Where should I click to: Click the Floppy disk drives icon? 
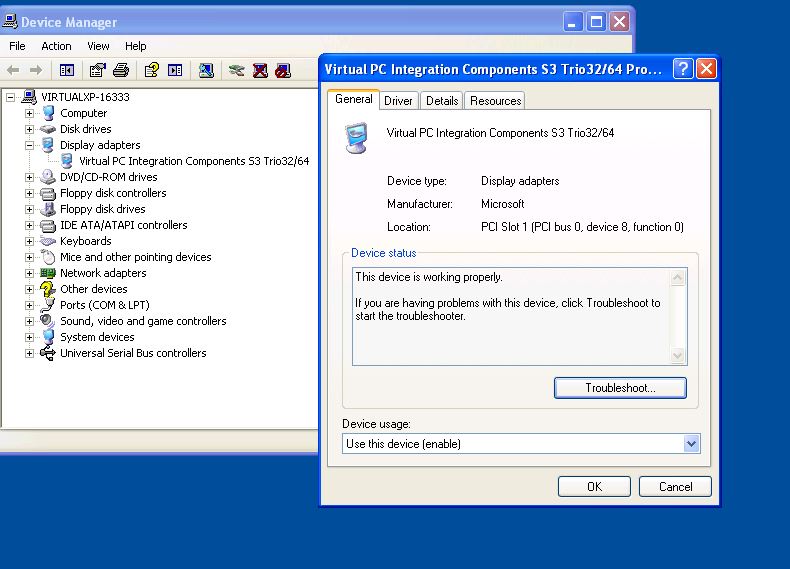48,209
